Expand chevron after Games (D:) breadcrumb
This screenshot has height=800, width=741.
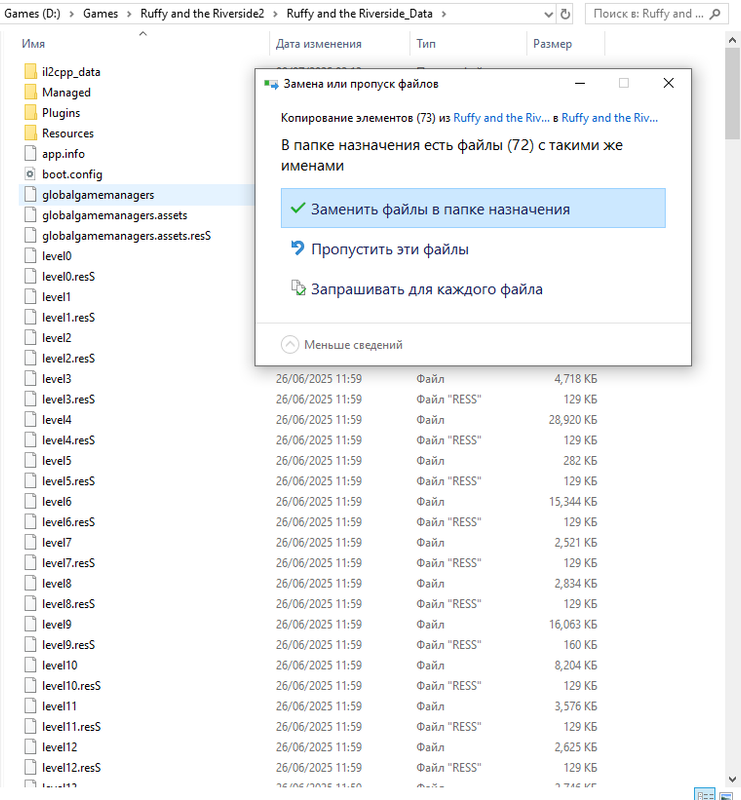[71, 14]
